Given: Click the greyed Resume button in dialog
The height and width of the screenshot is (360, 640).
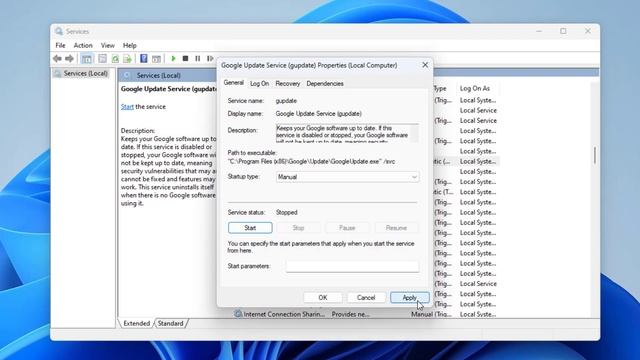Looking at the screenshot, I should point(396,228).
